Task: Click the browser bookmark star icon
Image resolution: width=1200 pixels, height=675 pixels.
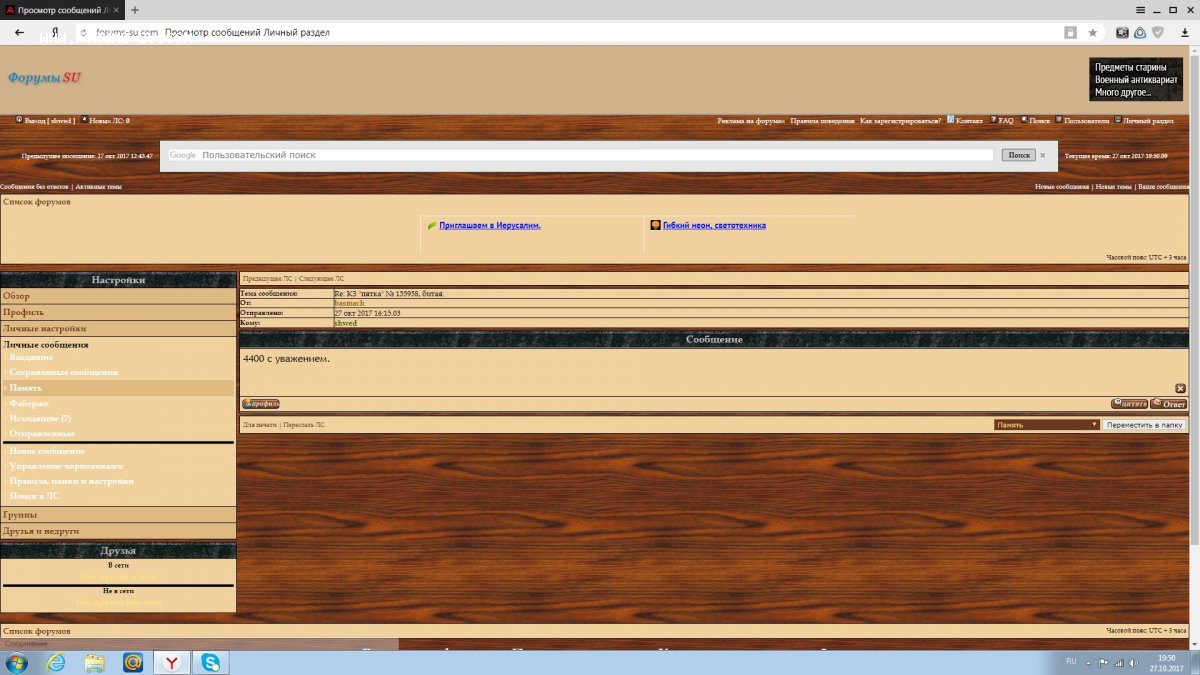Action: [1093, 32]
